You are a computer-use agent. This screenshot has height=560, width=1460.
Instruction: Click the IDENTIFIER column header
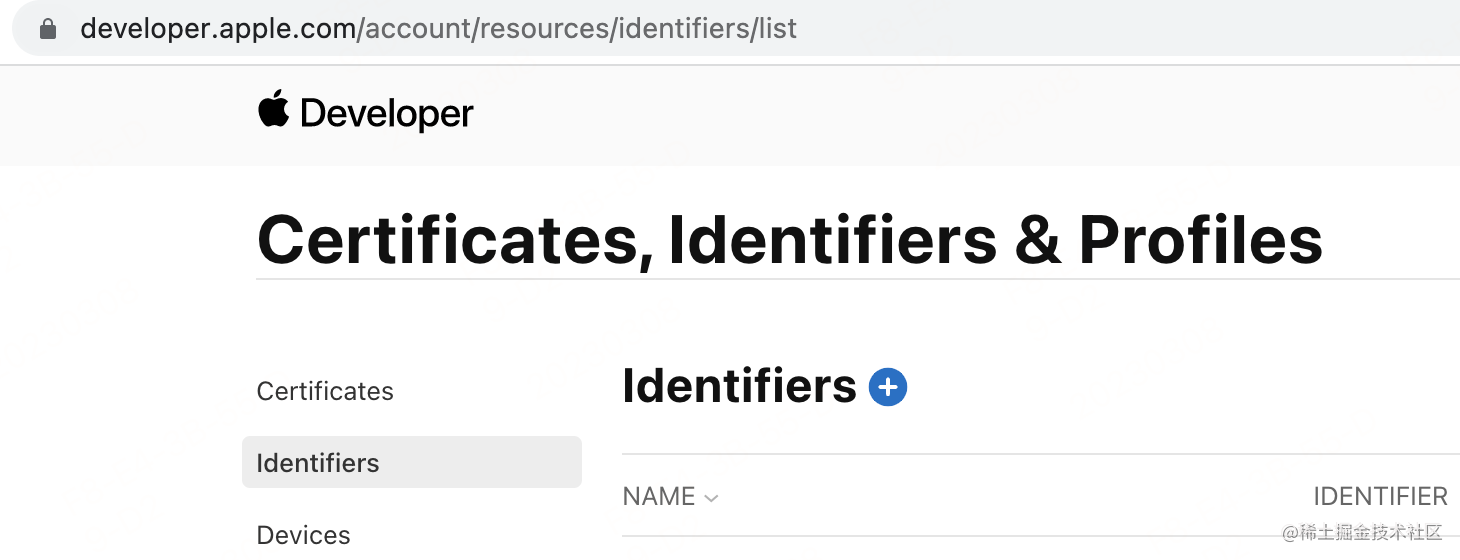(1380, 496)
